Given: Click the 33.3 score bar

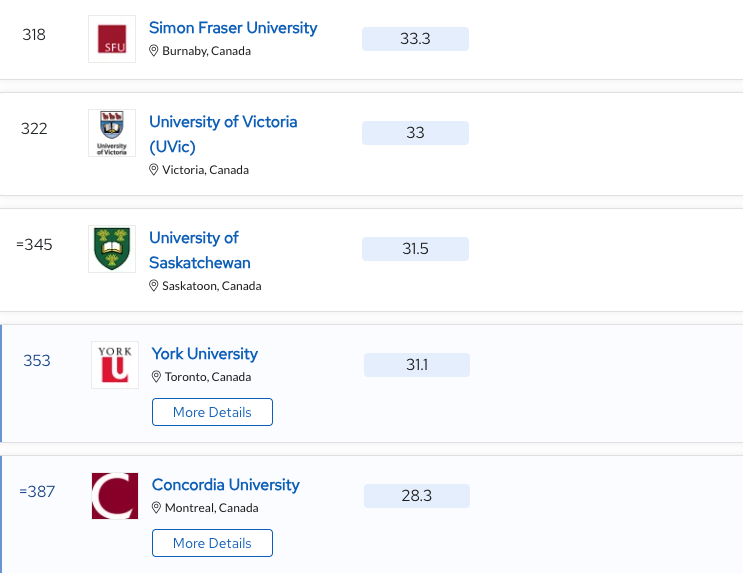Looking at the screenshot, I should [415, 39].
